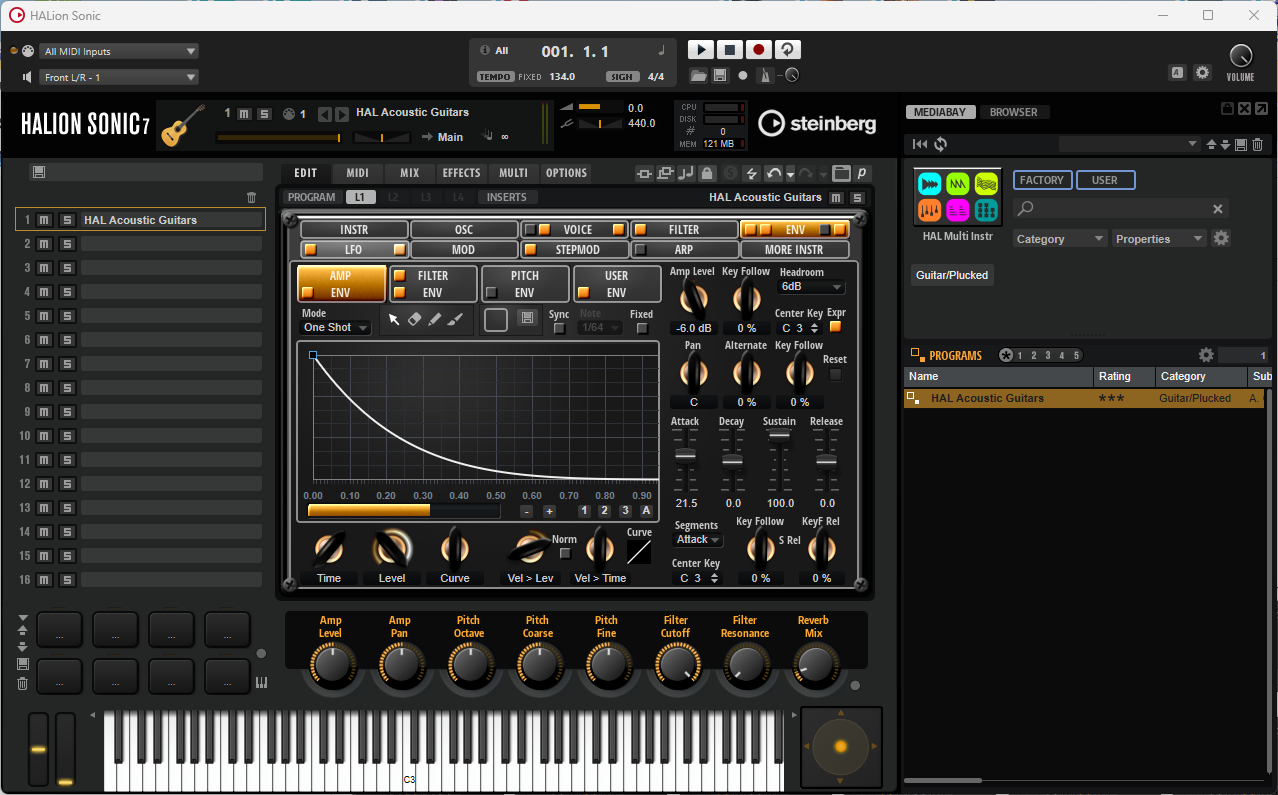Switch to the MIDI tab
Screen dimensions: 1278x795
(358, 173)
